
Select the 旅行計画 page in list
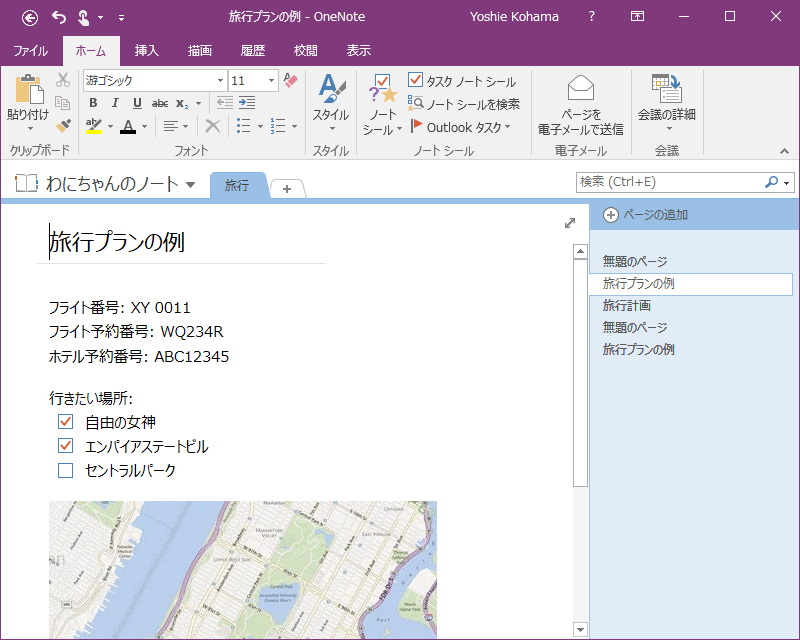tap(626, 305)
